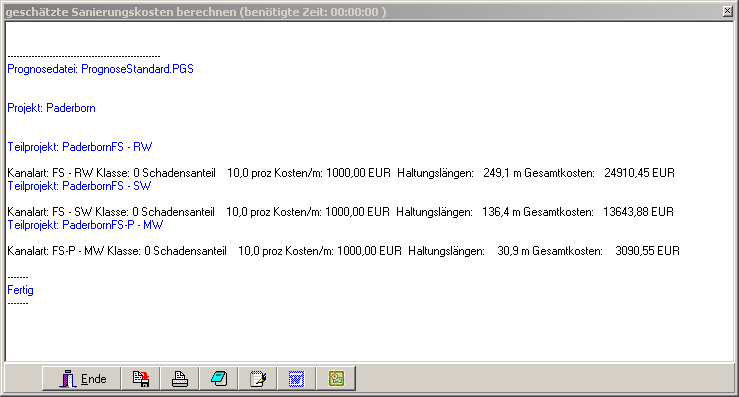This screenshot has width=739, height=397.
Task: Click 'Prognosedatei: PrognoseStandard.PGS' line
Action: click(100, 69)
